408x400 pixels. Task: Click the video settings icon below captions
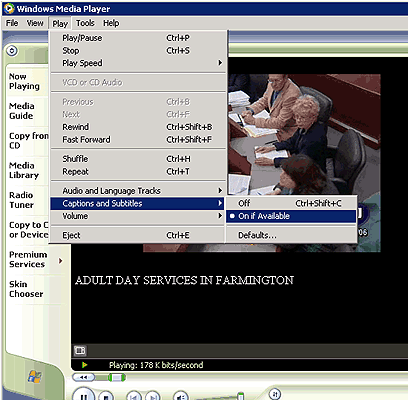coord(80,350)
